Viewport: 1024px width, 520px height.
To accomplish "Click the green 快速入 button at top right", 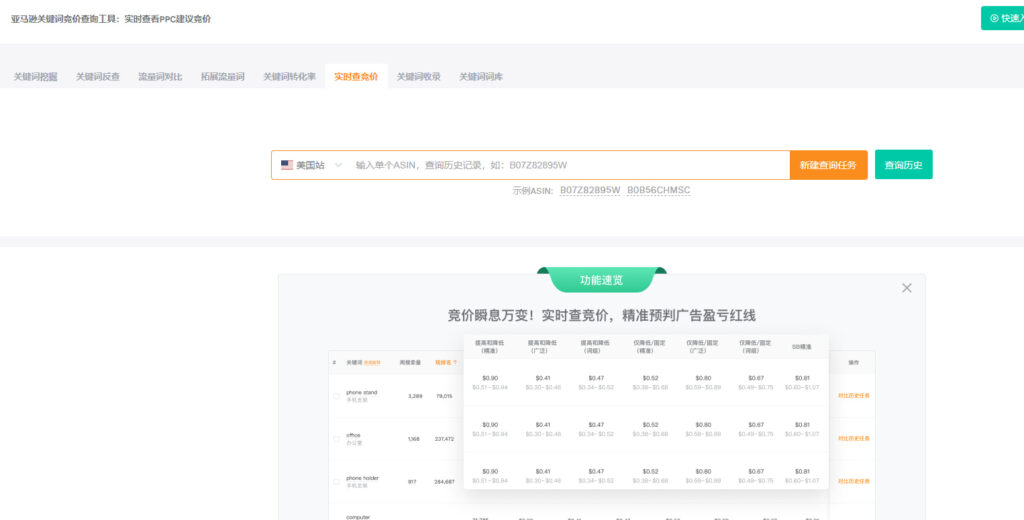I will pyautogui.click(x=1002, y=18).
